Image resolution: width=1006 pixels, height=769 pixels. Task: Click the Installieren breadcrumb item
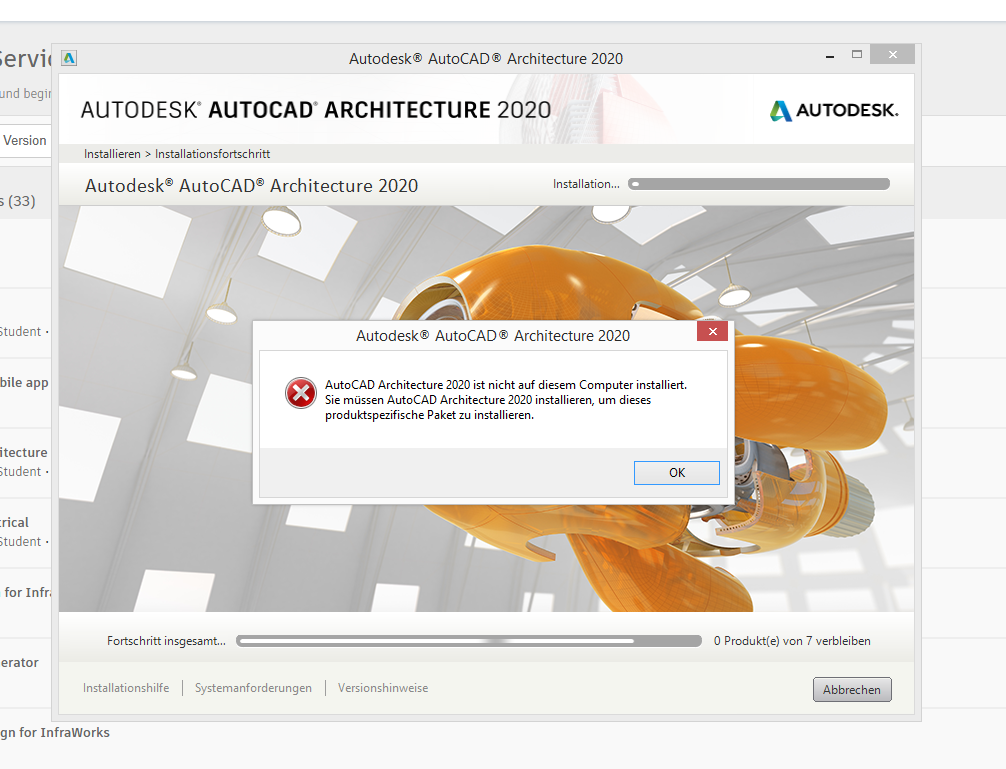click(x=112, y=154)
